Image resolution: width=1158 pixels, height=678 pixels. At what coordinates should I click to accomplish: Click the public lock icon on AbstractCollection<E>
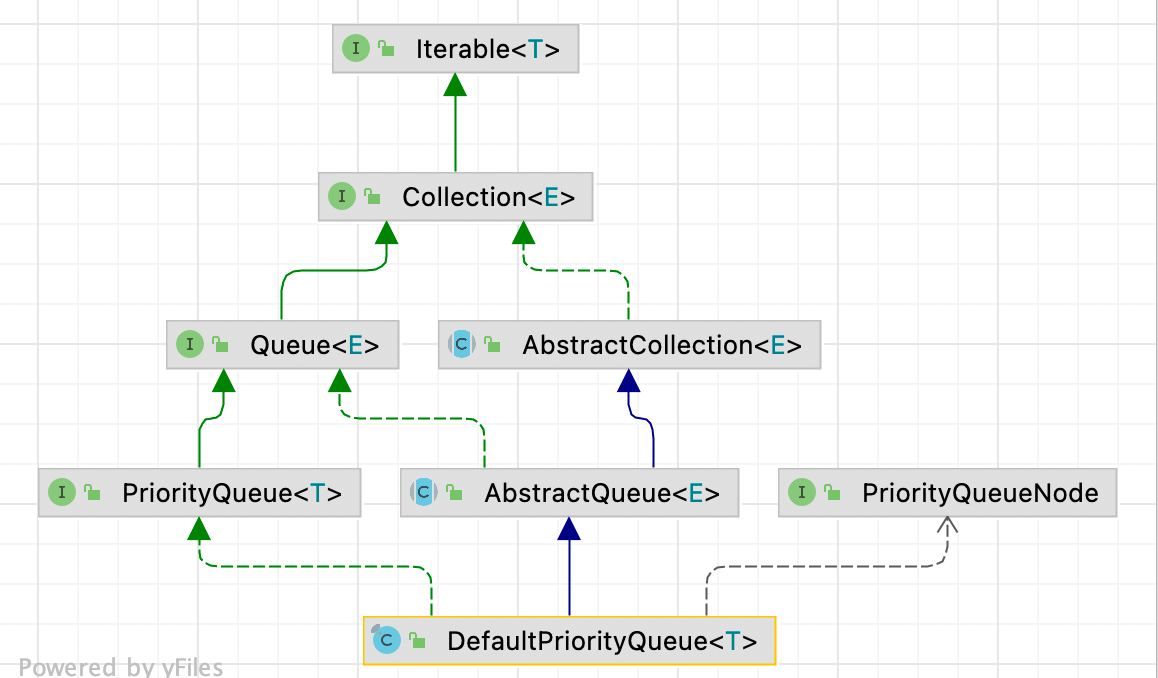click(x=492, y=345)
